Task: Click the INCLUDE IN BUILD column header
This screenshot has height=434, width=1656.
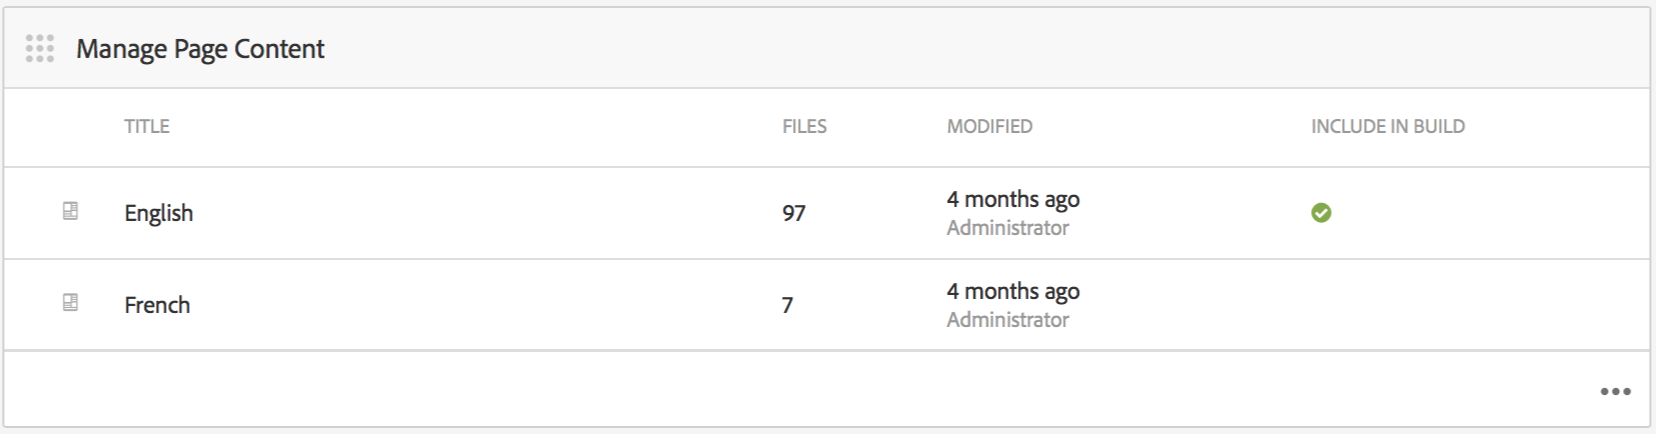Action: [1387, 126]
